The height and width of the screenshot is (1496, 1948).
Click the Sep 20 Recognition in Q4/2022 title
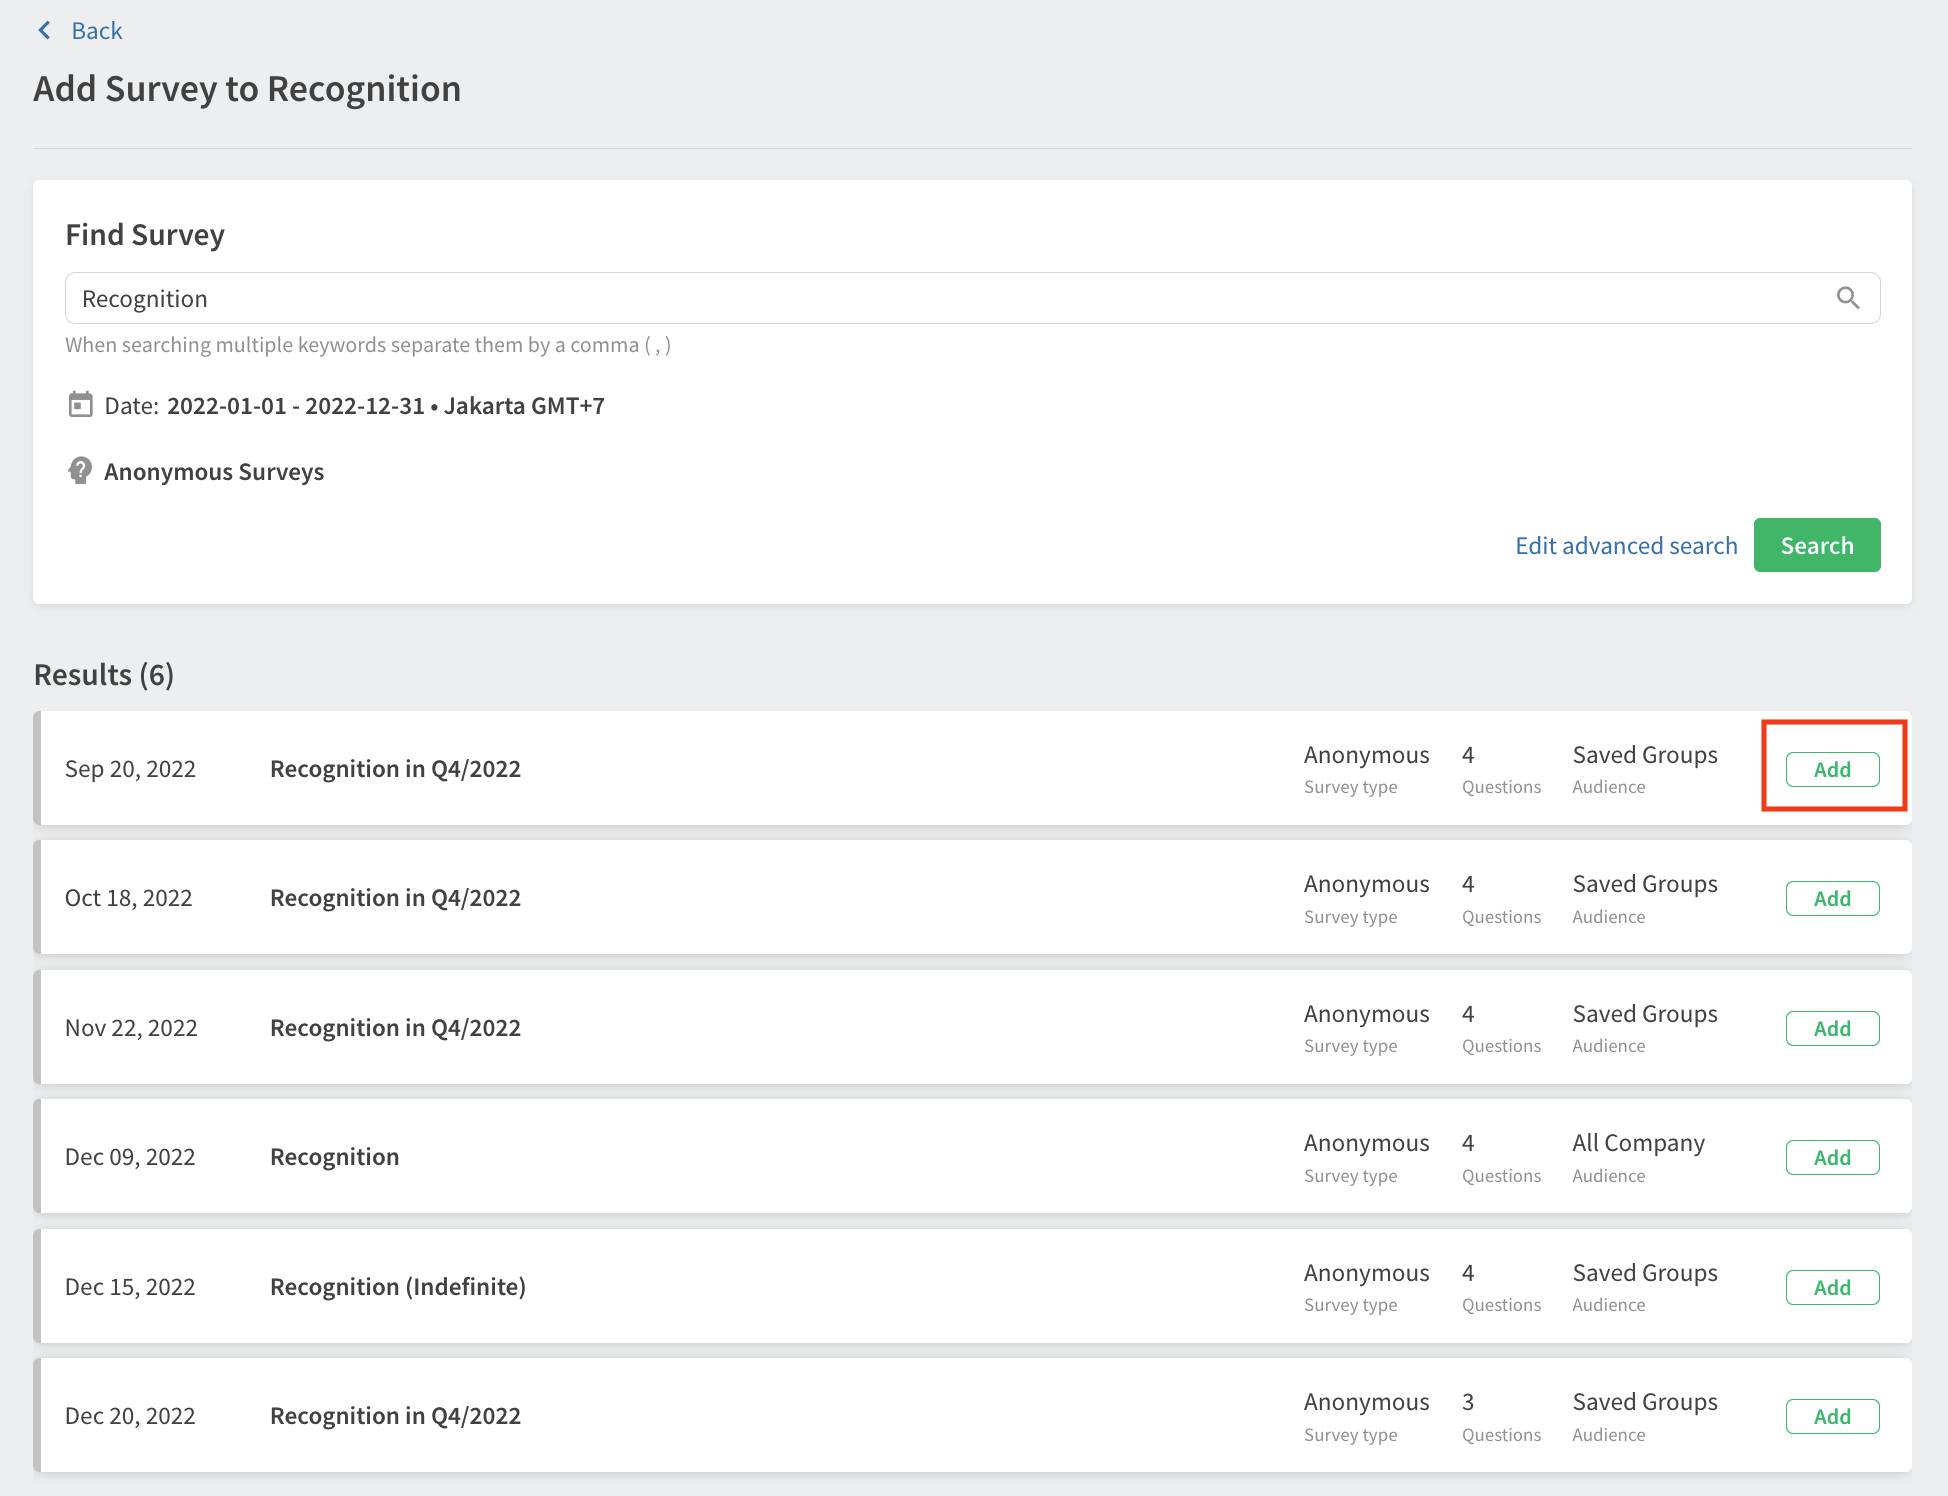click(x=395, y=769)
